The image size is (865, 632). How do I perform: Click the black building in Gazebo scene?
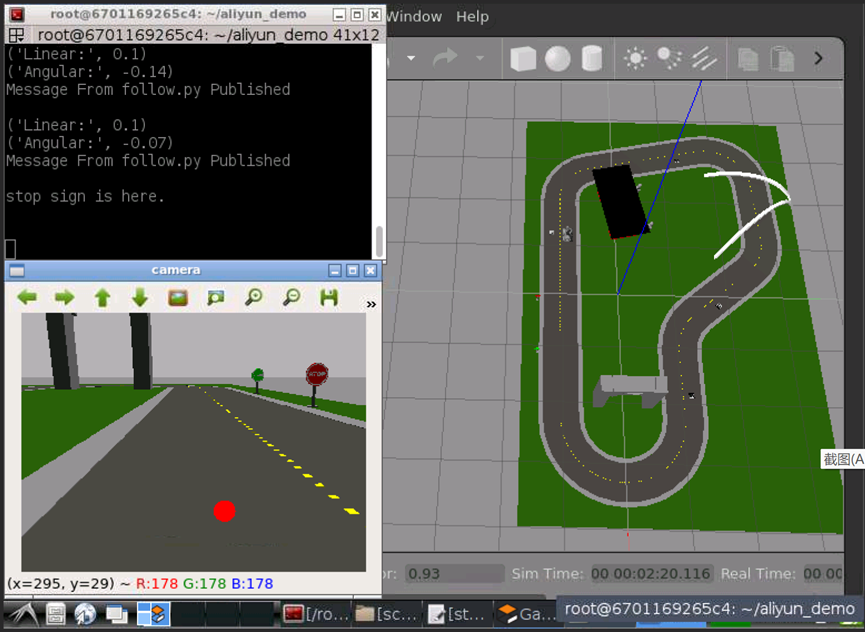pos(621,201)
